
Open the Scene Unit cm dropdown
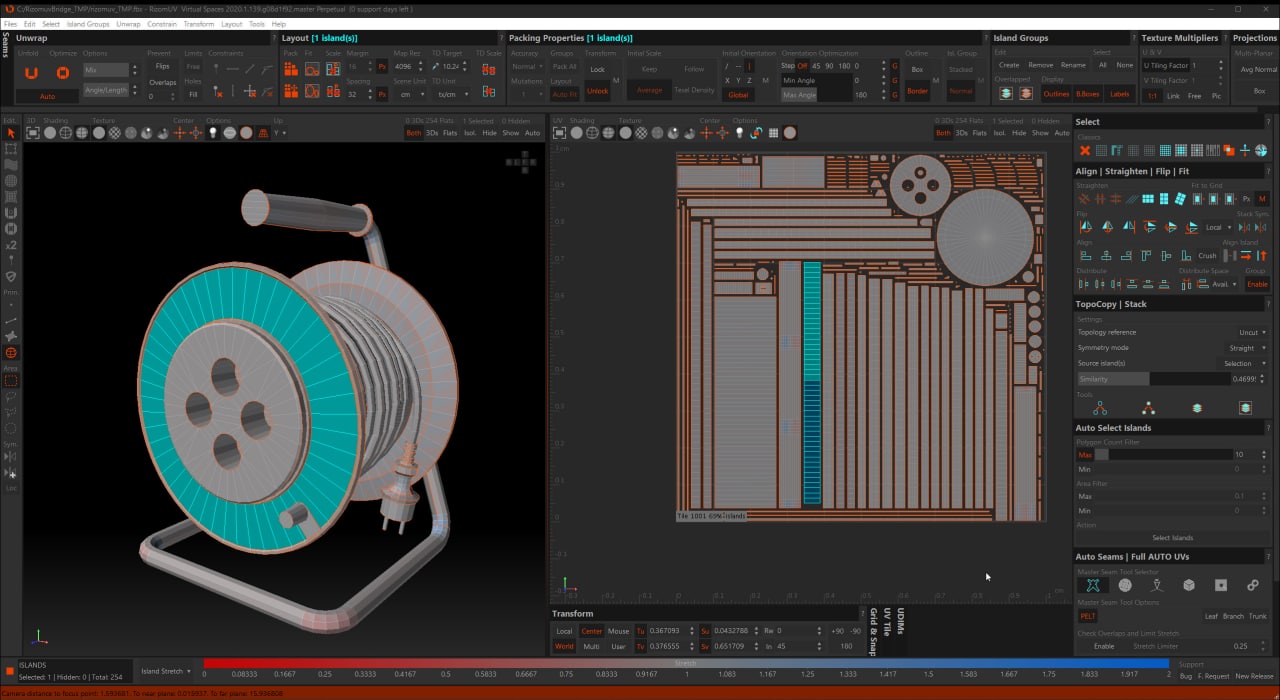point(408,94)
